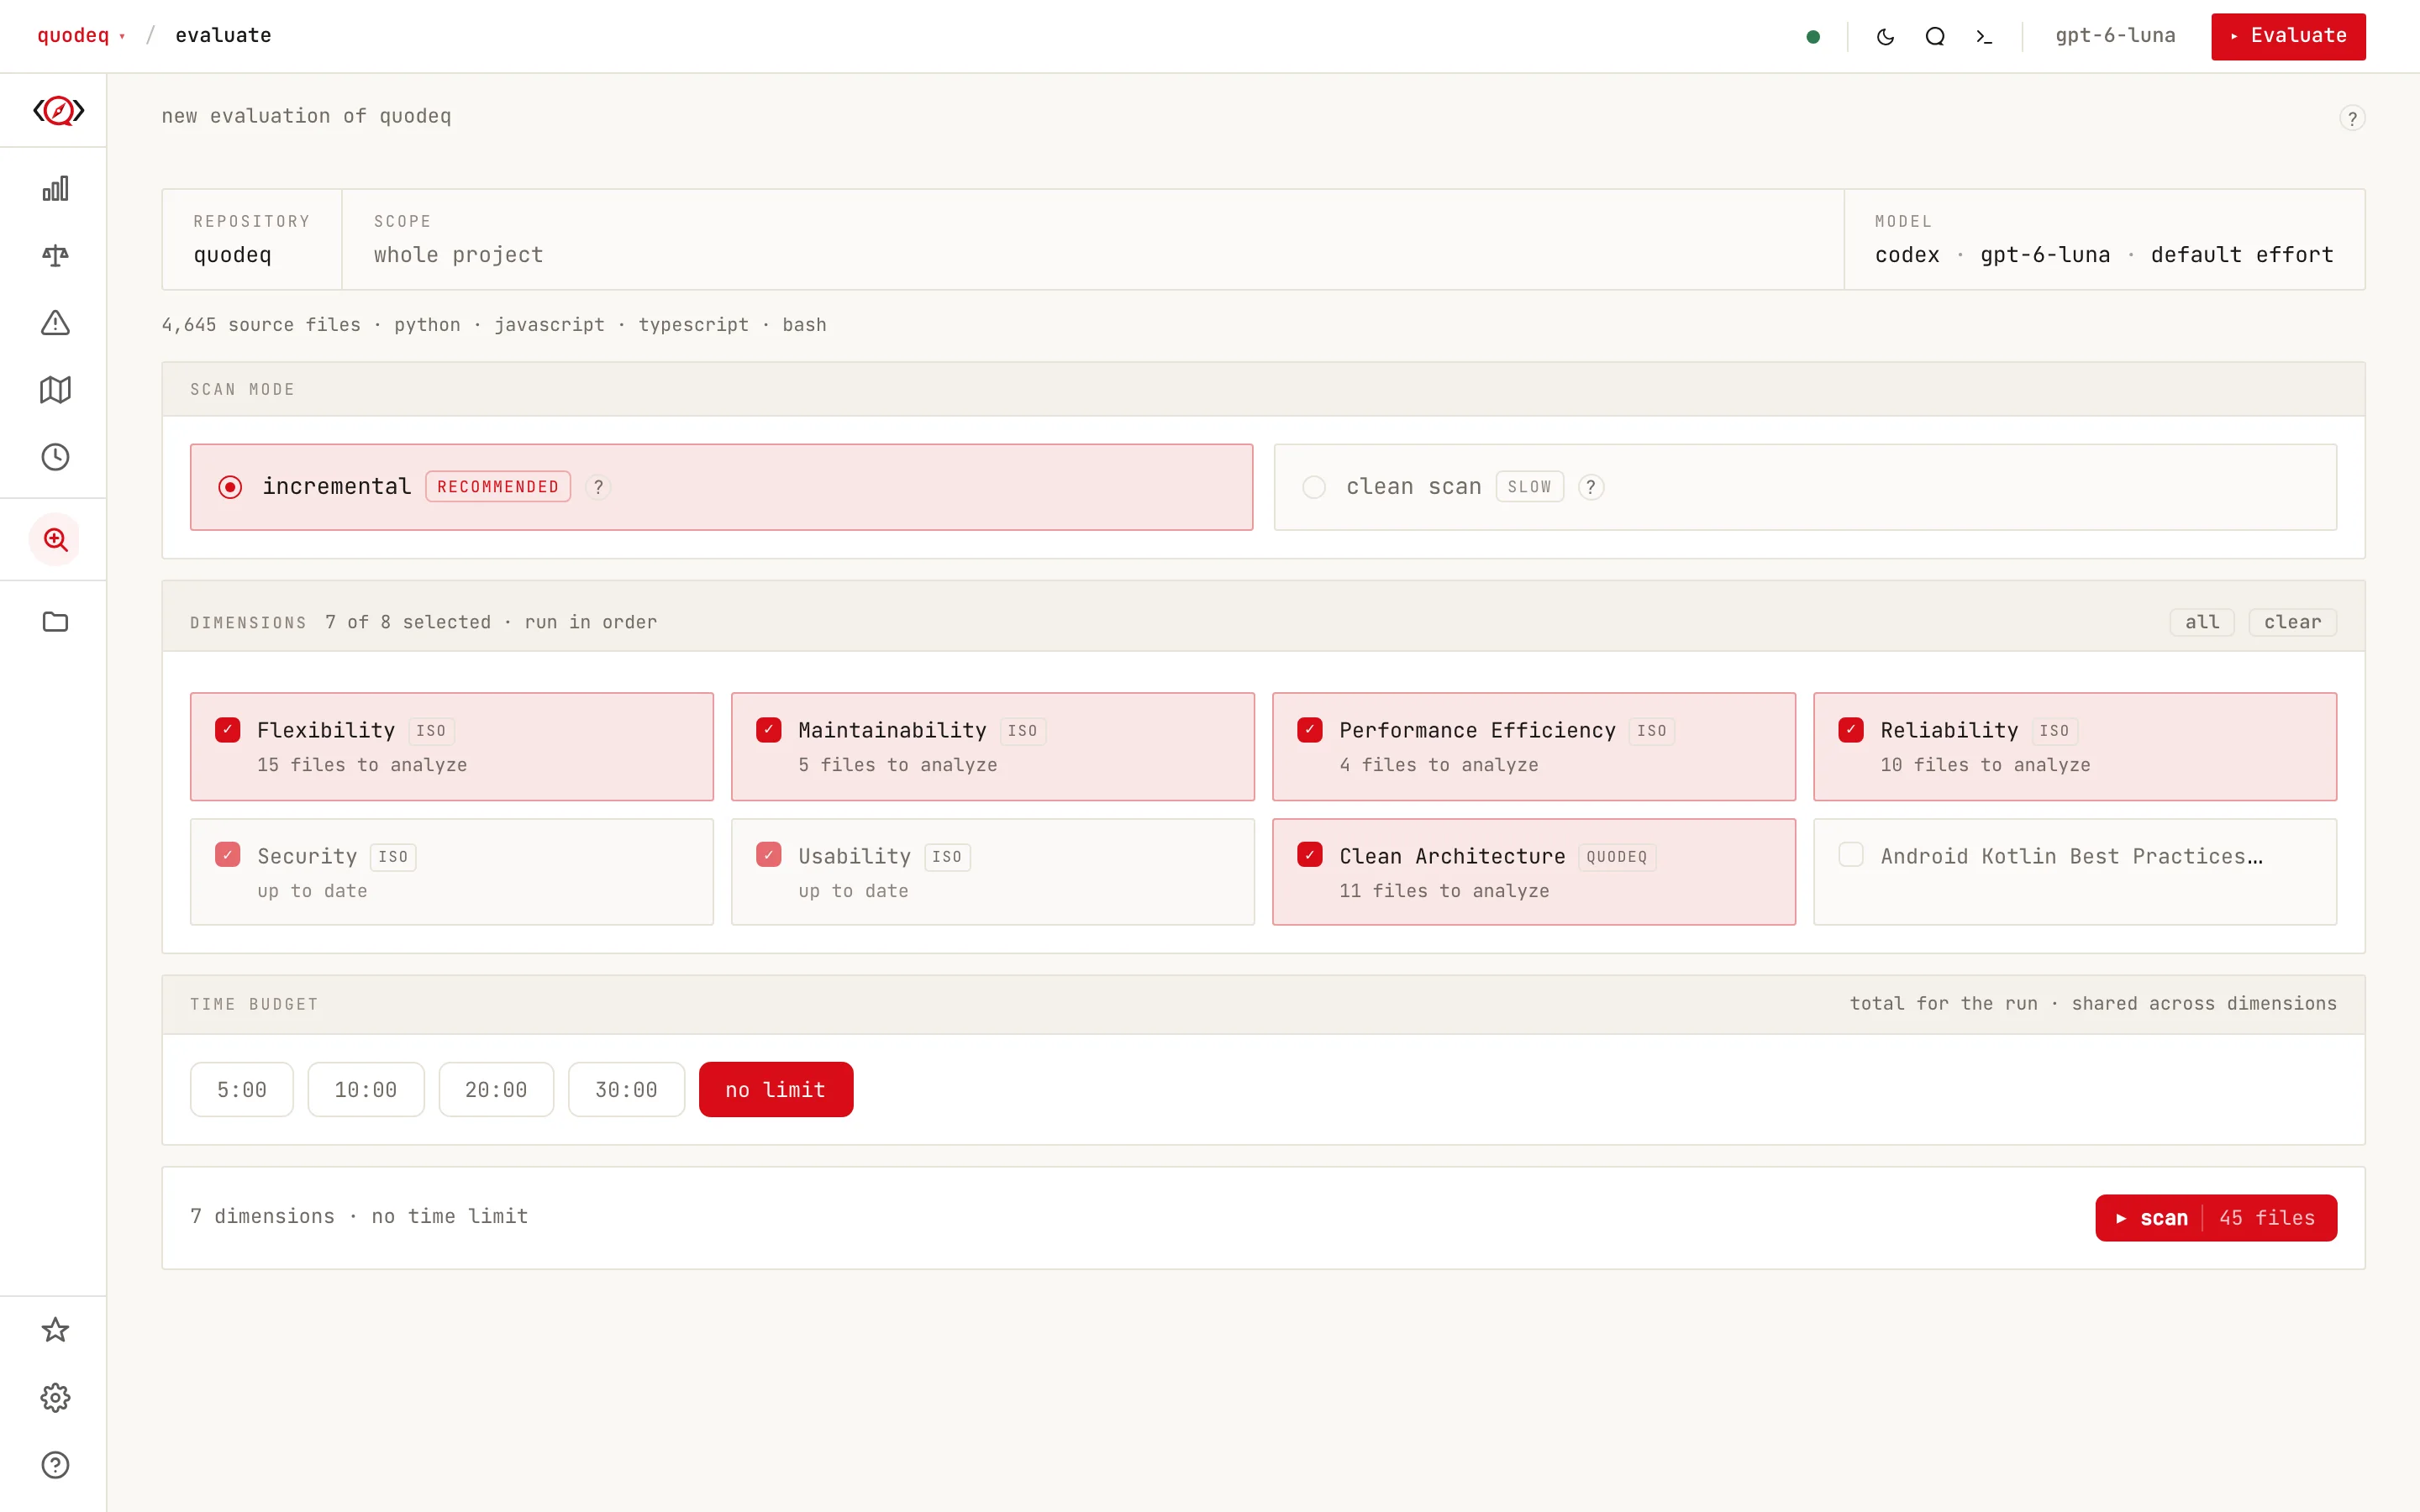Uncheck the Reliability dimension checkbox

pyautogui.click(x=1851, y=729)
